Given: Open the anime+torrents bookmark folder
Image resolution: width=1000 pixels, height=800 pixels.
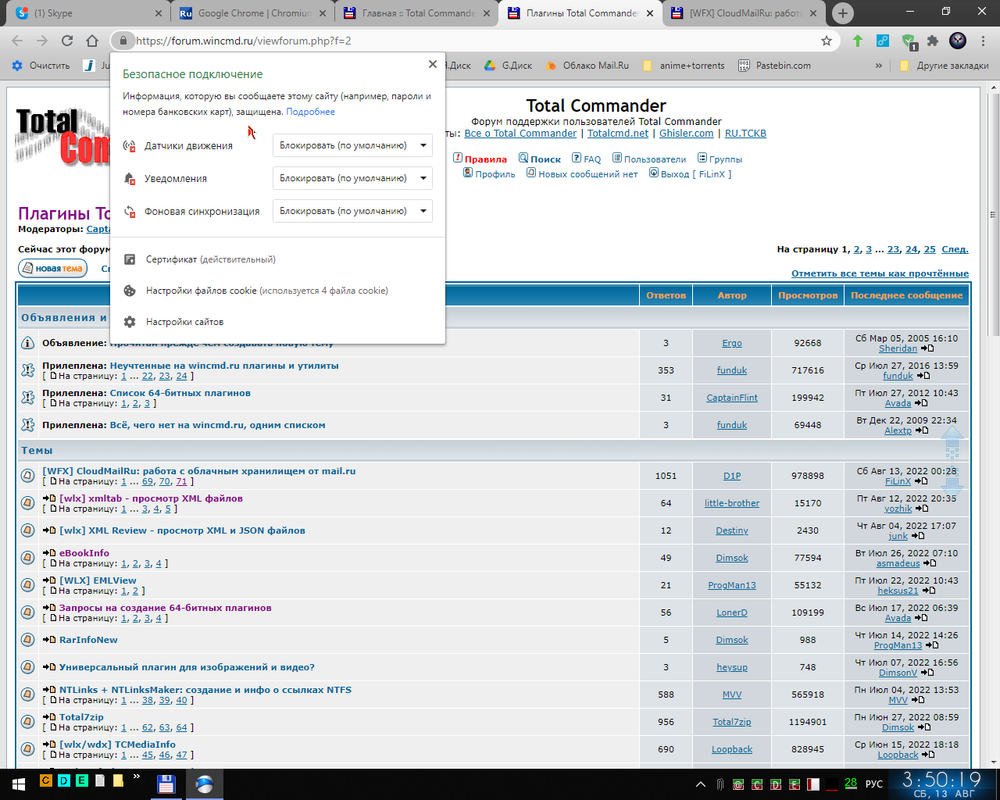Looking at the screenshot, I should pyautogui.click(x=684, y=66).
